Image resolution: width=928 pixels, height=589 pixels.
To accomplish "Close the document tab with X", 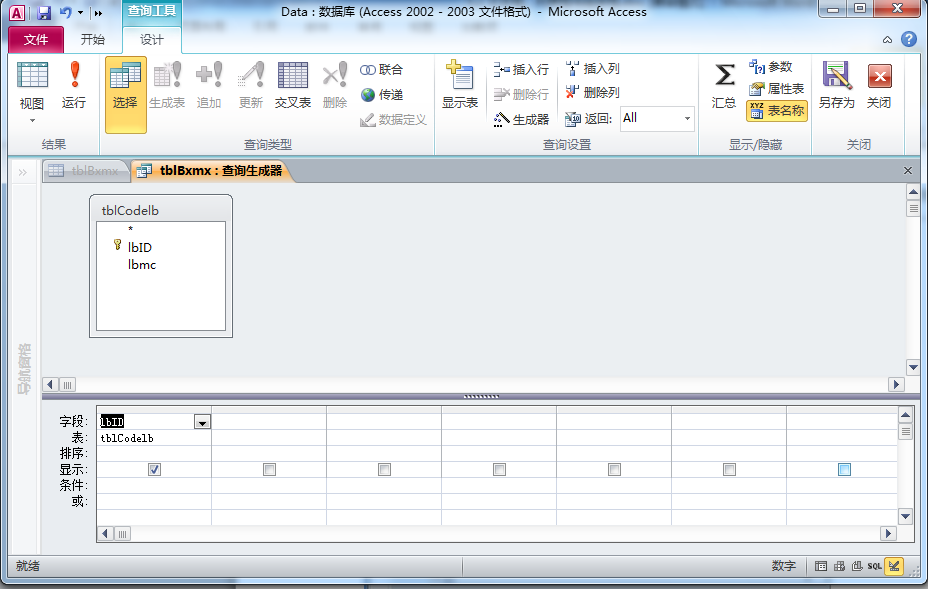I will click(x=908, y=170).
